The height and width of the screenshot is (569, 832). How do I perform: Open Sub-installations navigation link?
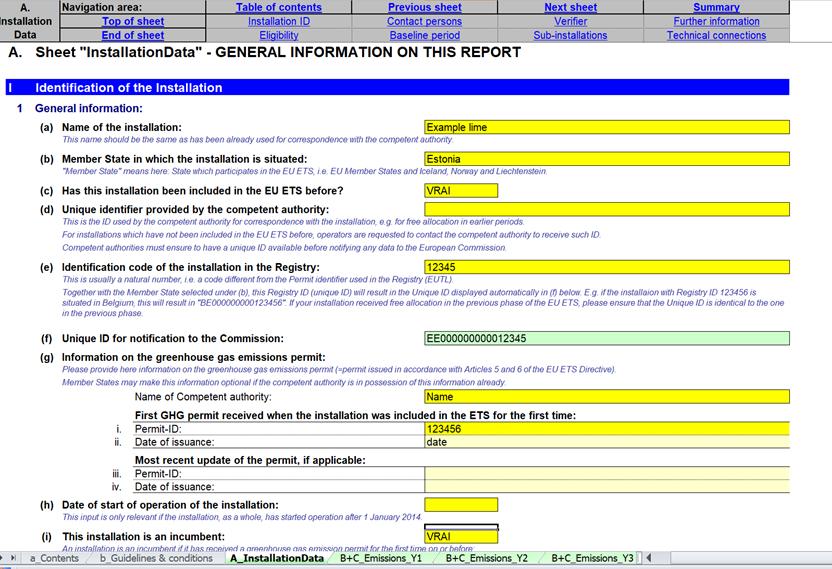point(570,35)
